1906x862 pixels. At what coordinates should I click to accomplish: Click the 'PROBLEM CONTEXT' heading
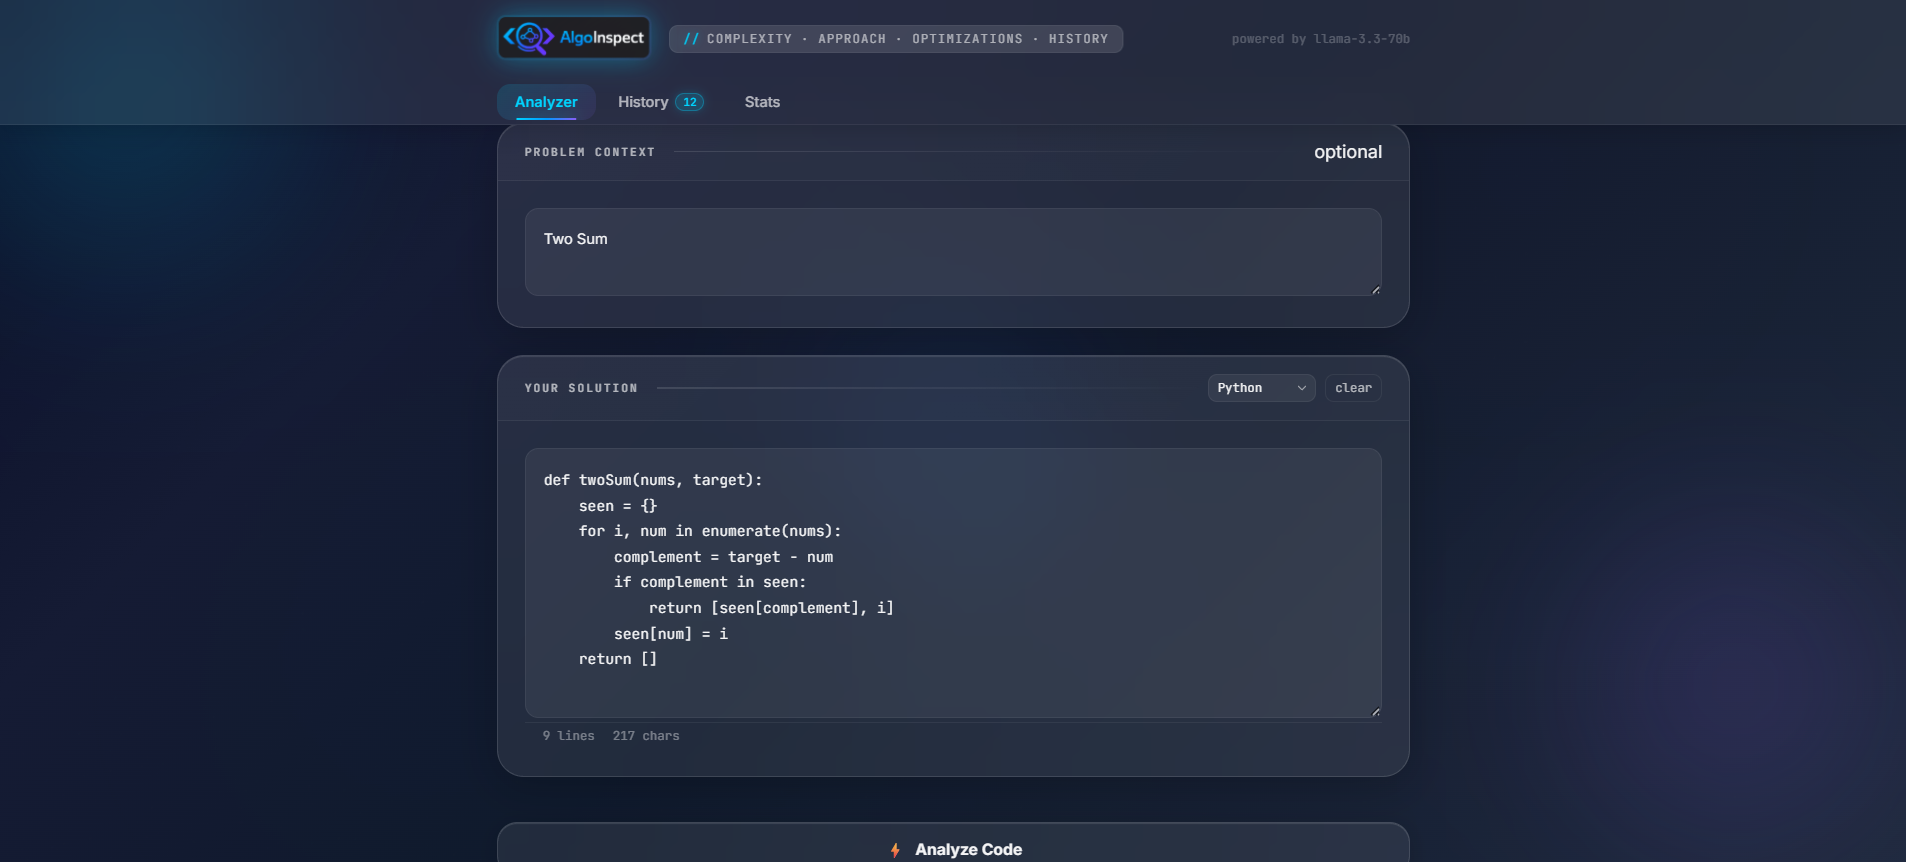[x=590, y=152]
